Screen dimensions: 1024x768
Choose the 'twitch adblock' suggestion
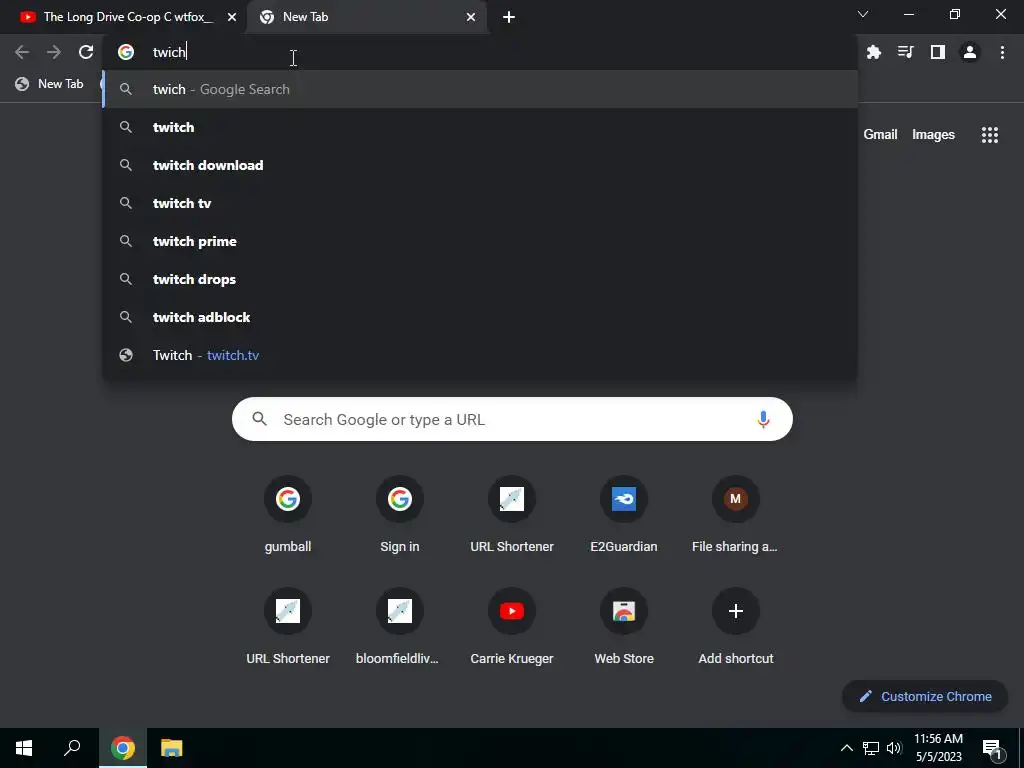pyautogui.click(x=480, y=317)
